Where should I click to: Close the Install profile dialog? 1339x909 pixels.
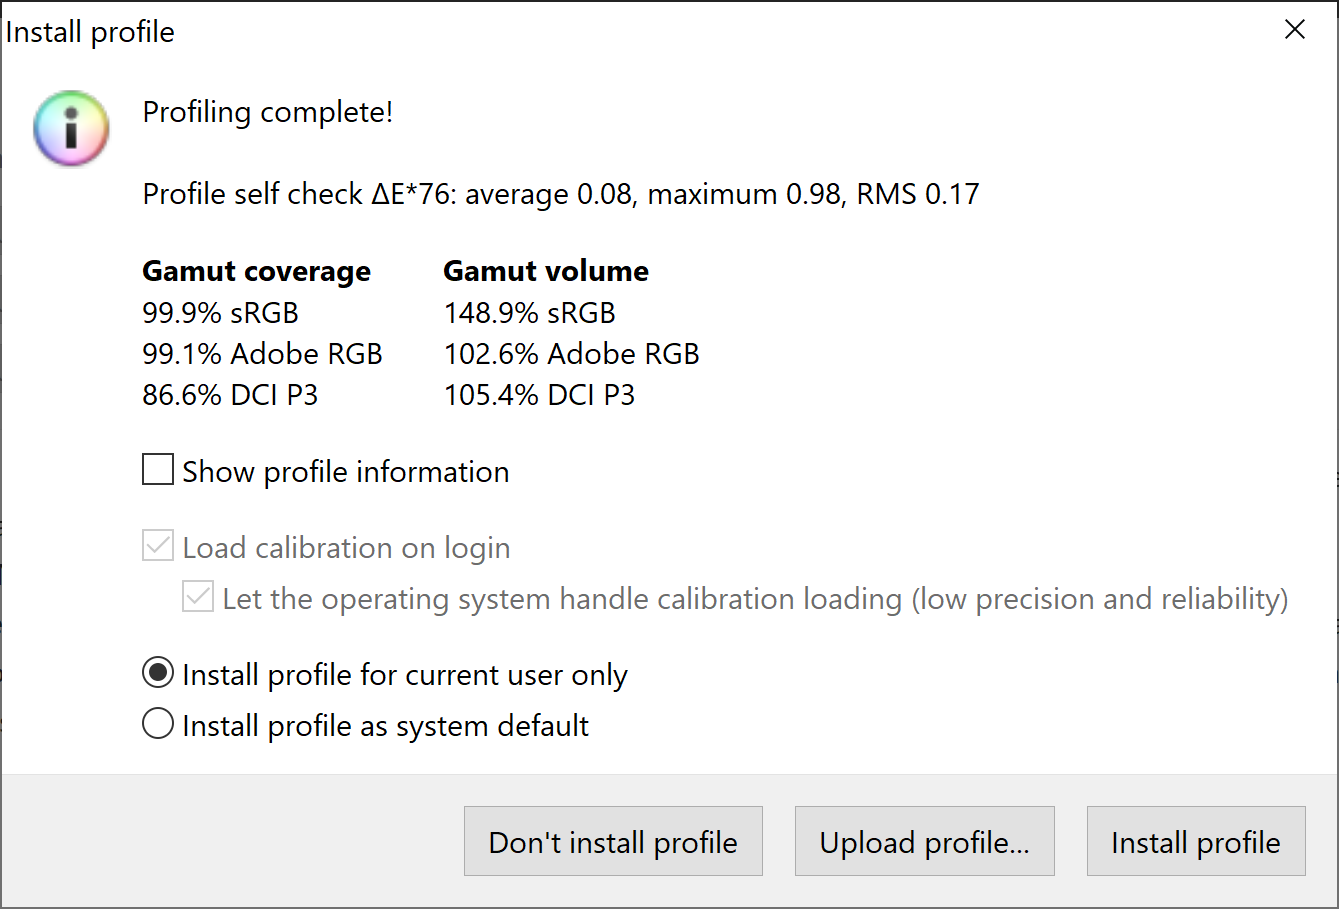[1295, 30]
